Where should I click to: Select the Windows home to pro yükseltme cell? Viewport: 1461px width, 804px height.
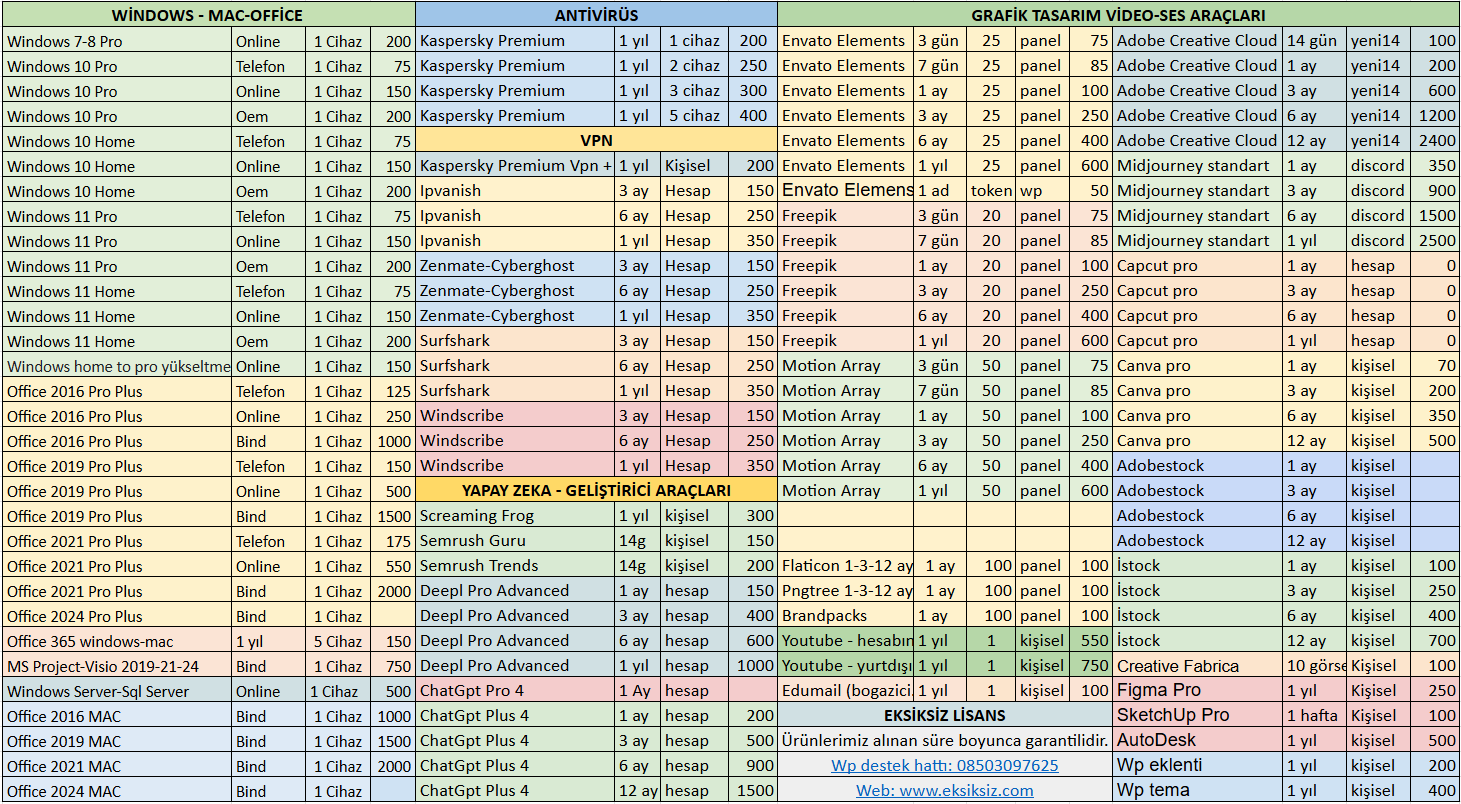[x=117, y=366]
